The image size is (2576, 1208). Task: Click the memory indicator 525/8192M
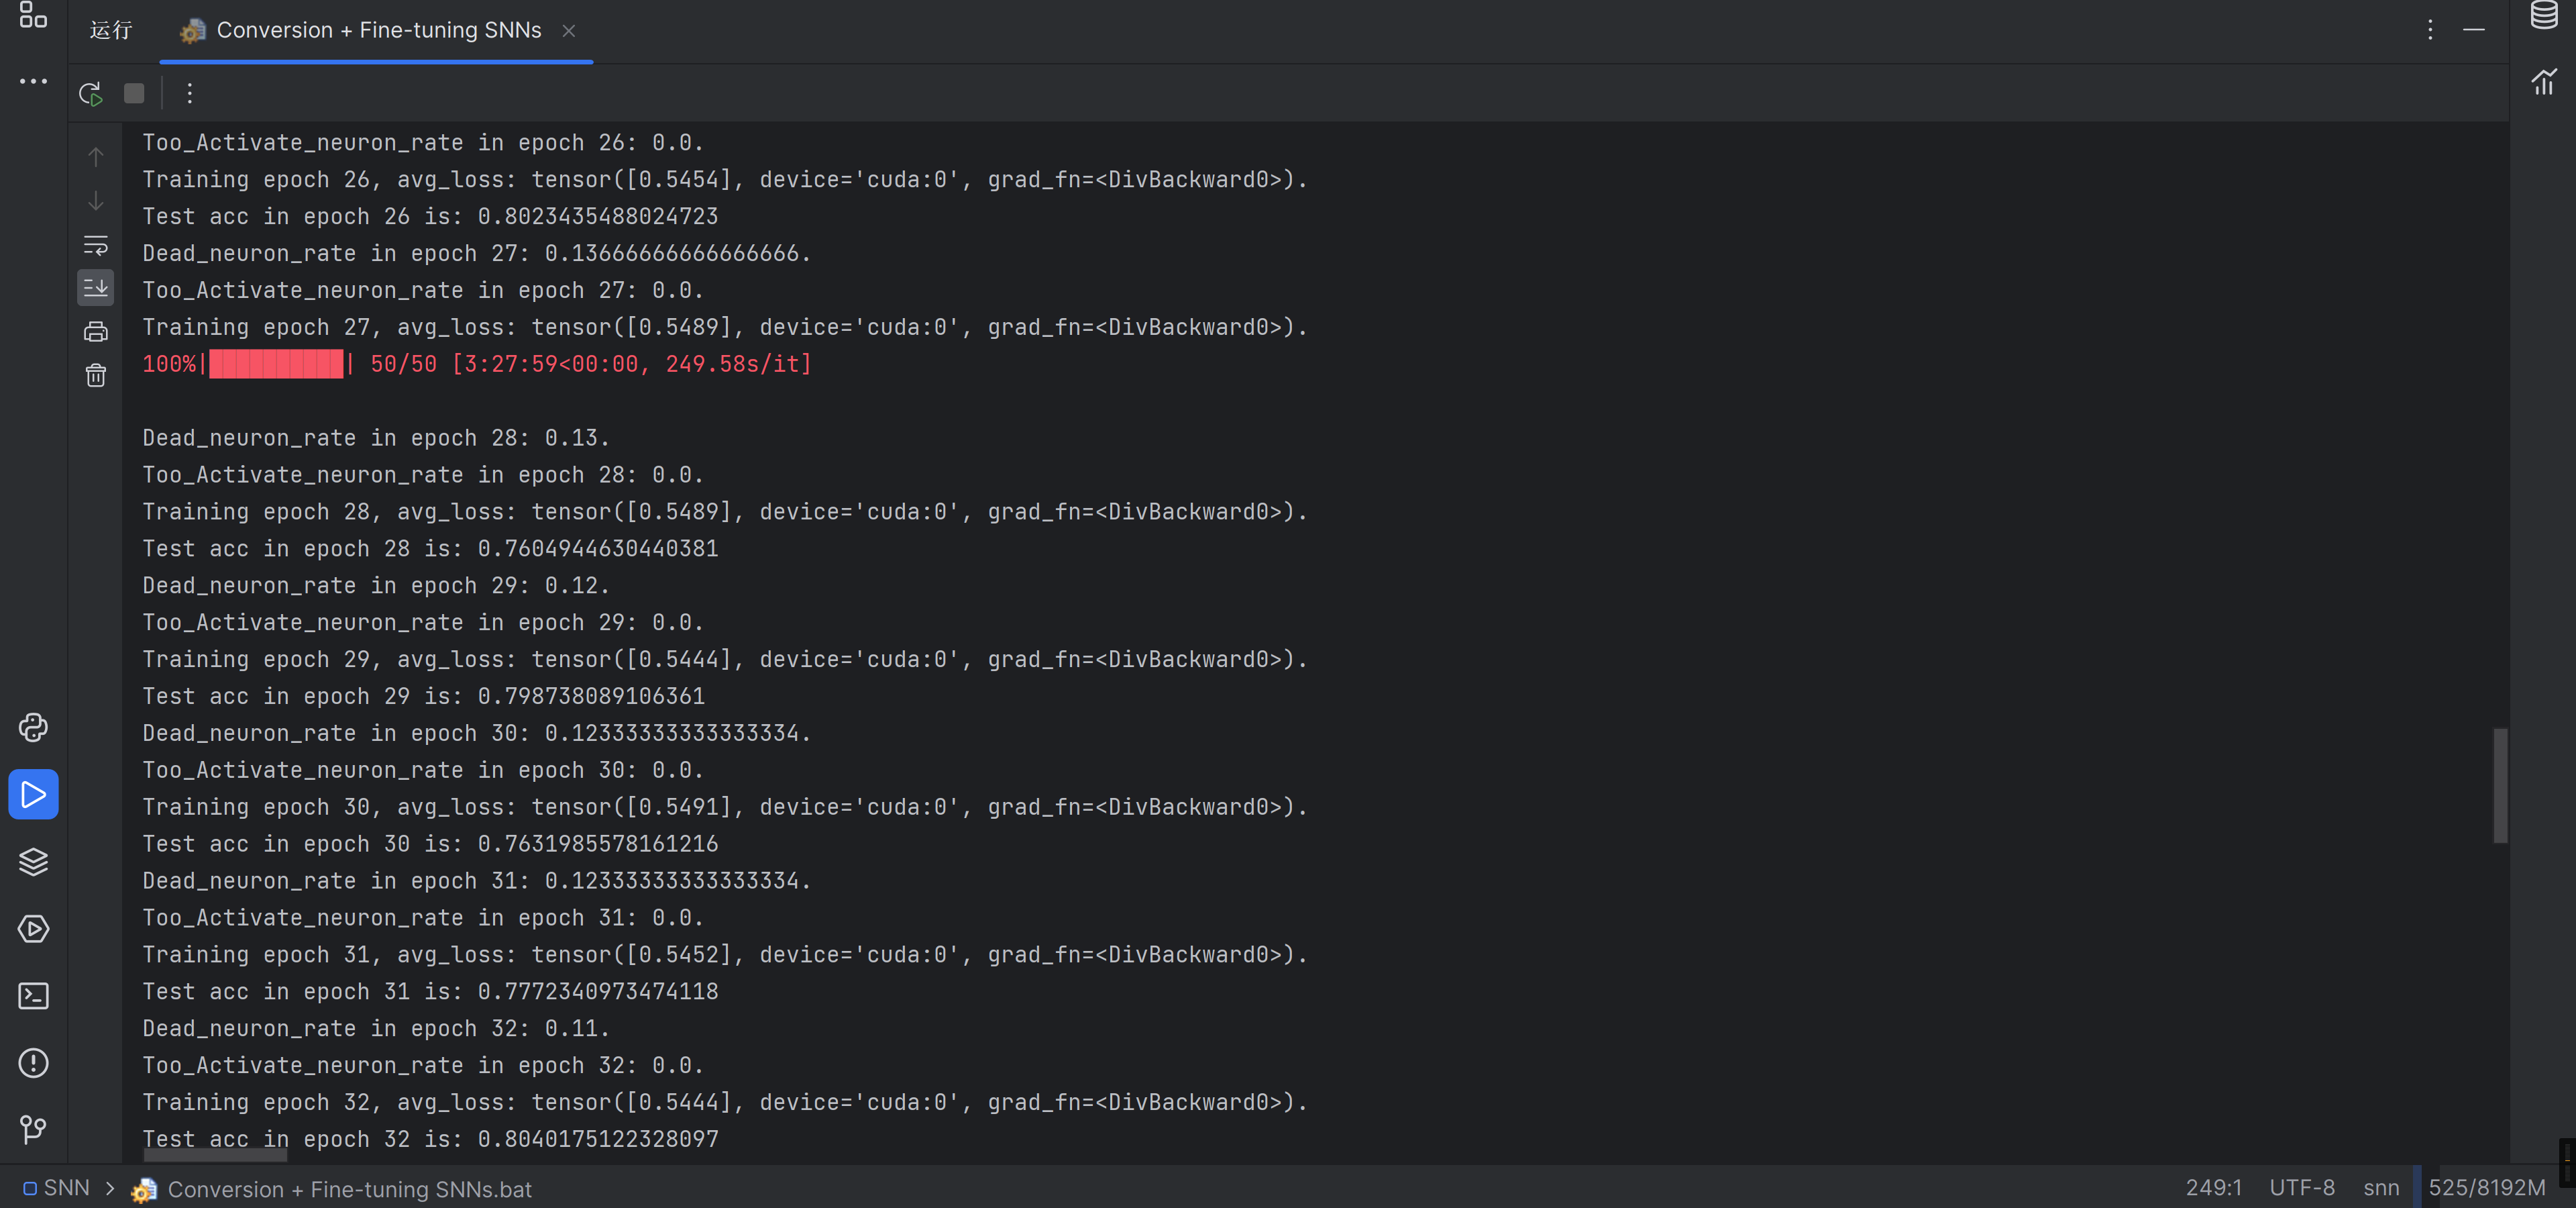pyautogui.click(x=2486, y=1188)
